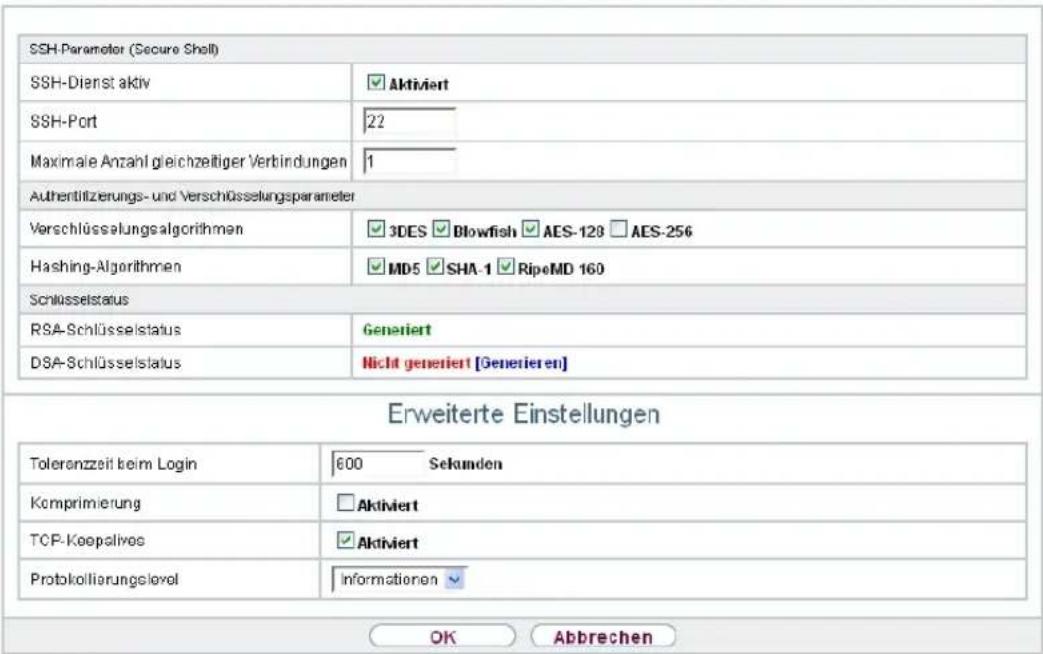1043x654 pixels.
Task: Toggle the SSH-Dienst aktiv checkbox
Action: [376, 82]
